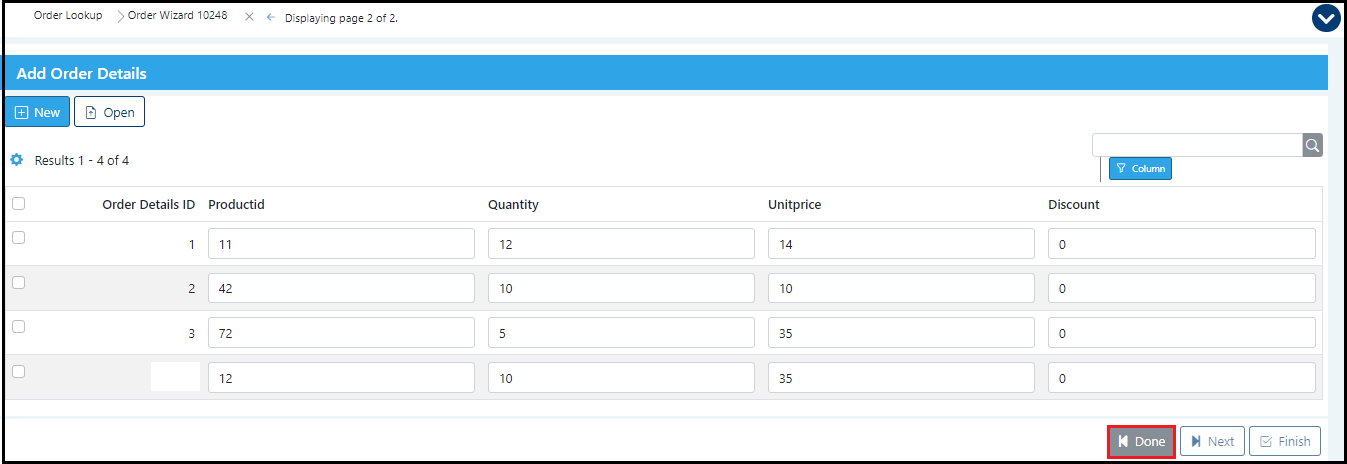Click the blue back arrow icon

point(270,18)
